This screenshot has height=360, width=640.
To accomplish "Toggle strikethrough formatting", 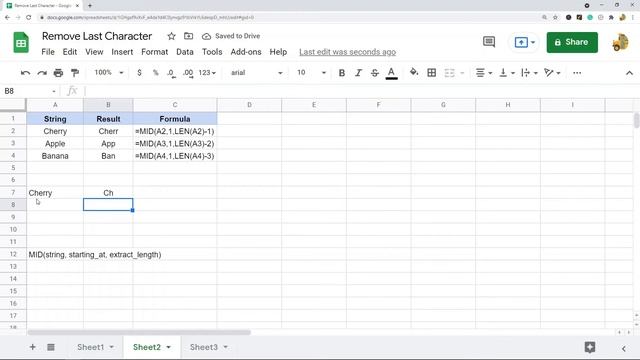I will coord(374,73).
